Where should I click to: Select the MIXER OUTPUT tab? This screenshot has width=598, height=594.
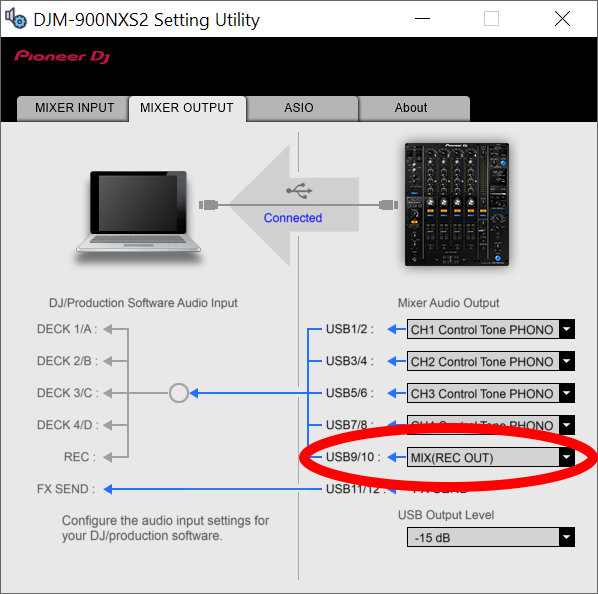coord(187,108)
